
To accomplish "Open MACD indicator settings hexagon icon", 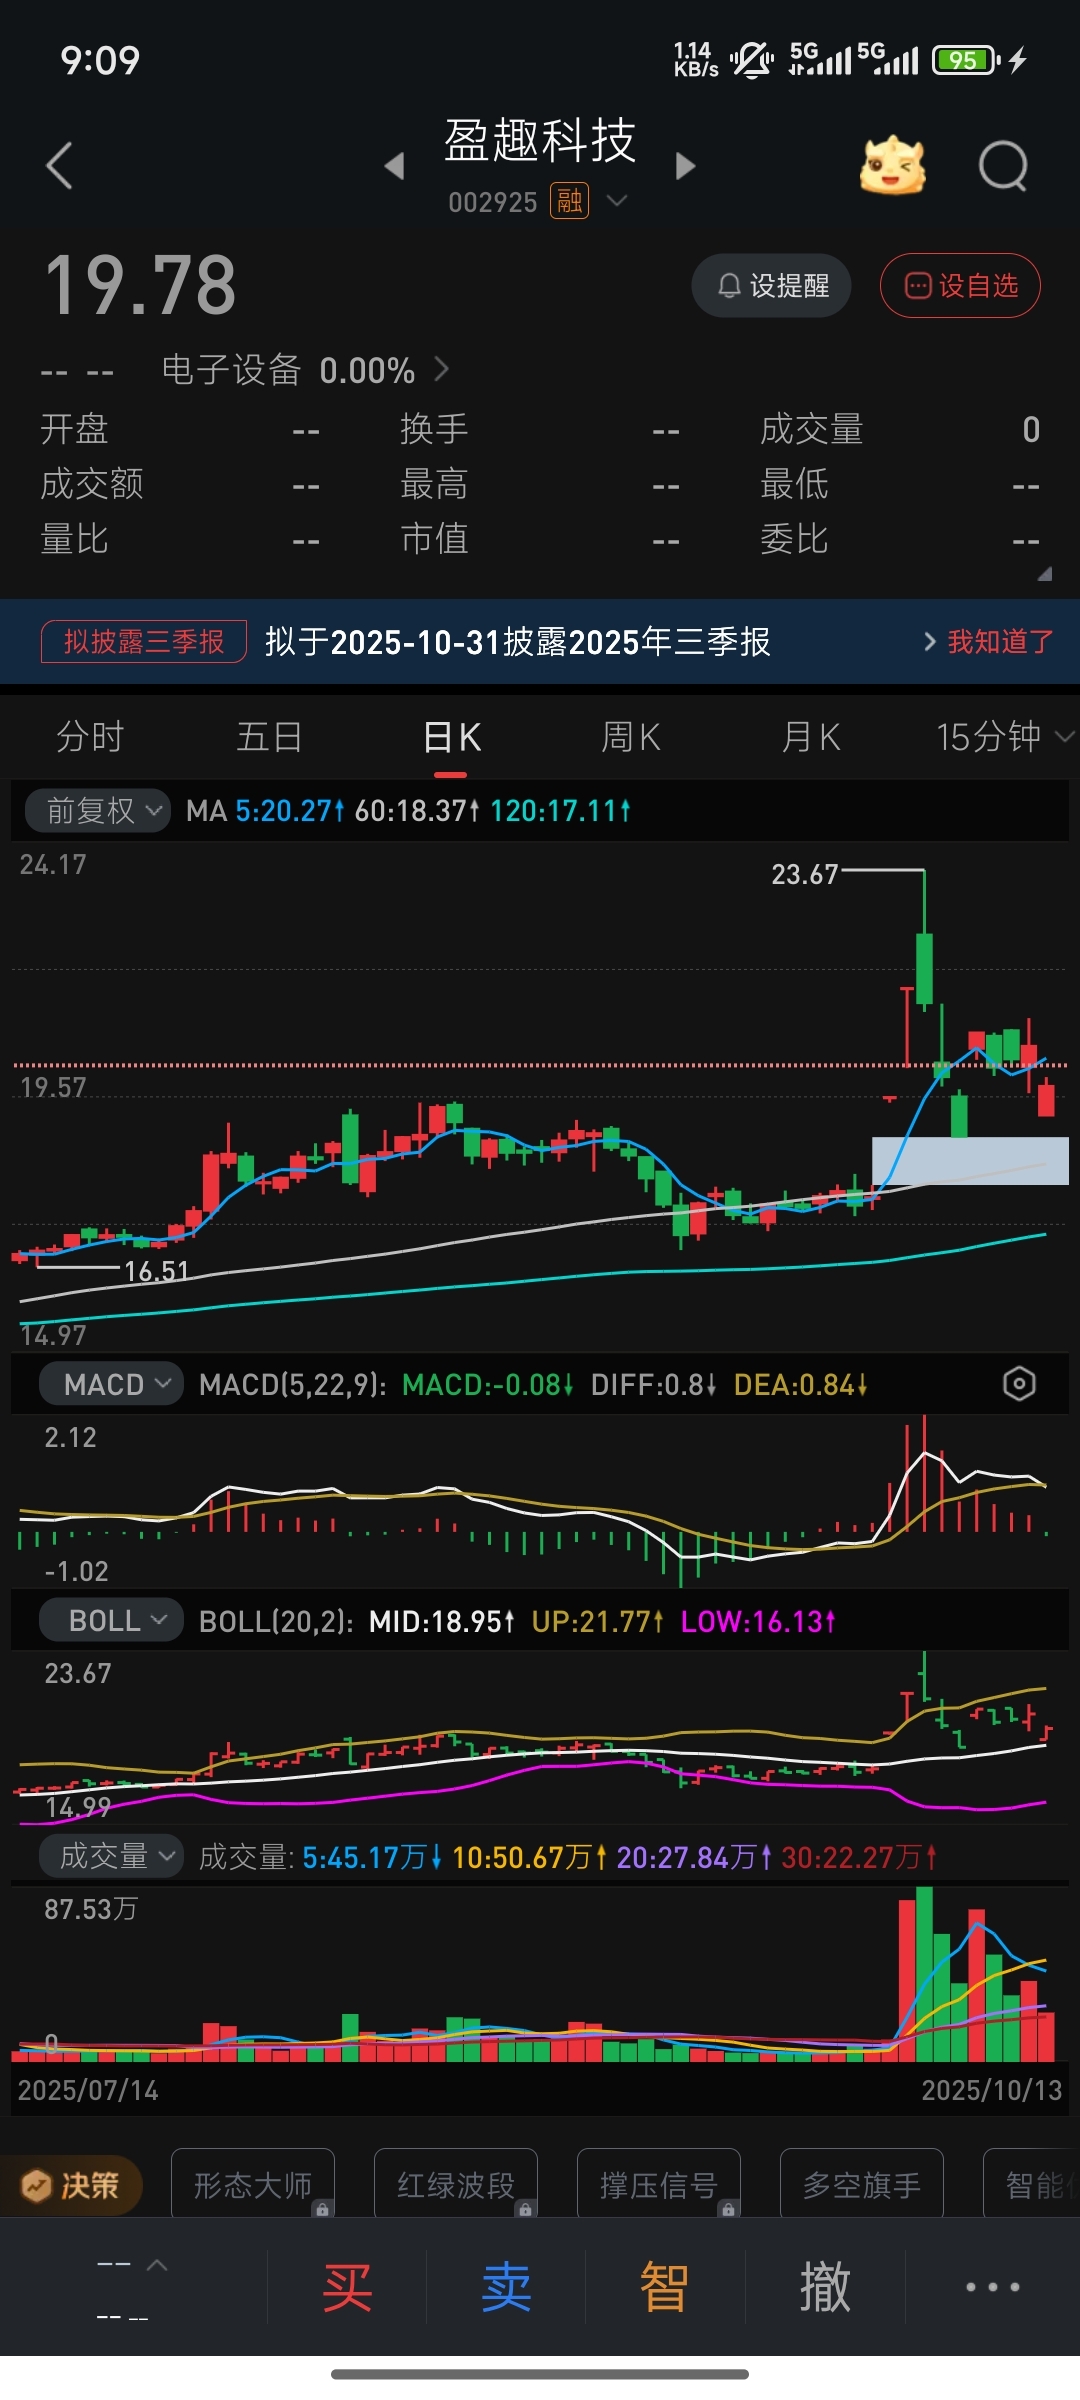I will 1019,1384.
